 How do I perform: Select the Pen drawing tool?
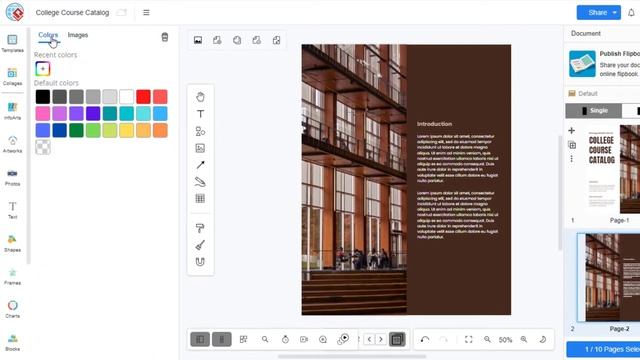[200, 182]
